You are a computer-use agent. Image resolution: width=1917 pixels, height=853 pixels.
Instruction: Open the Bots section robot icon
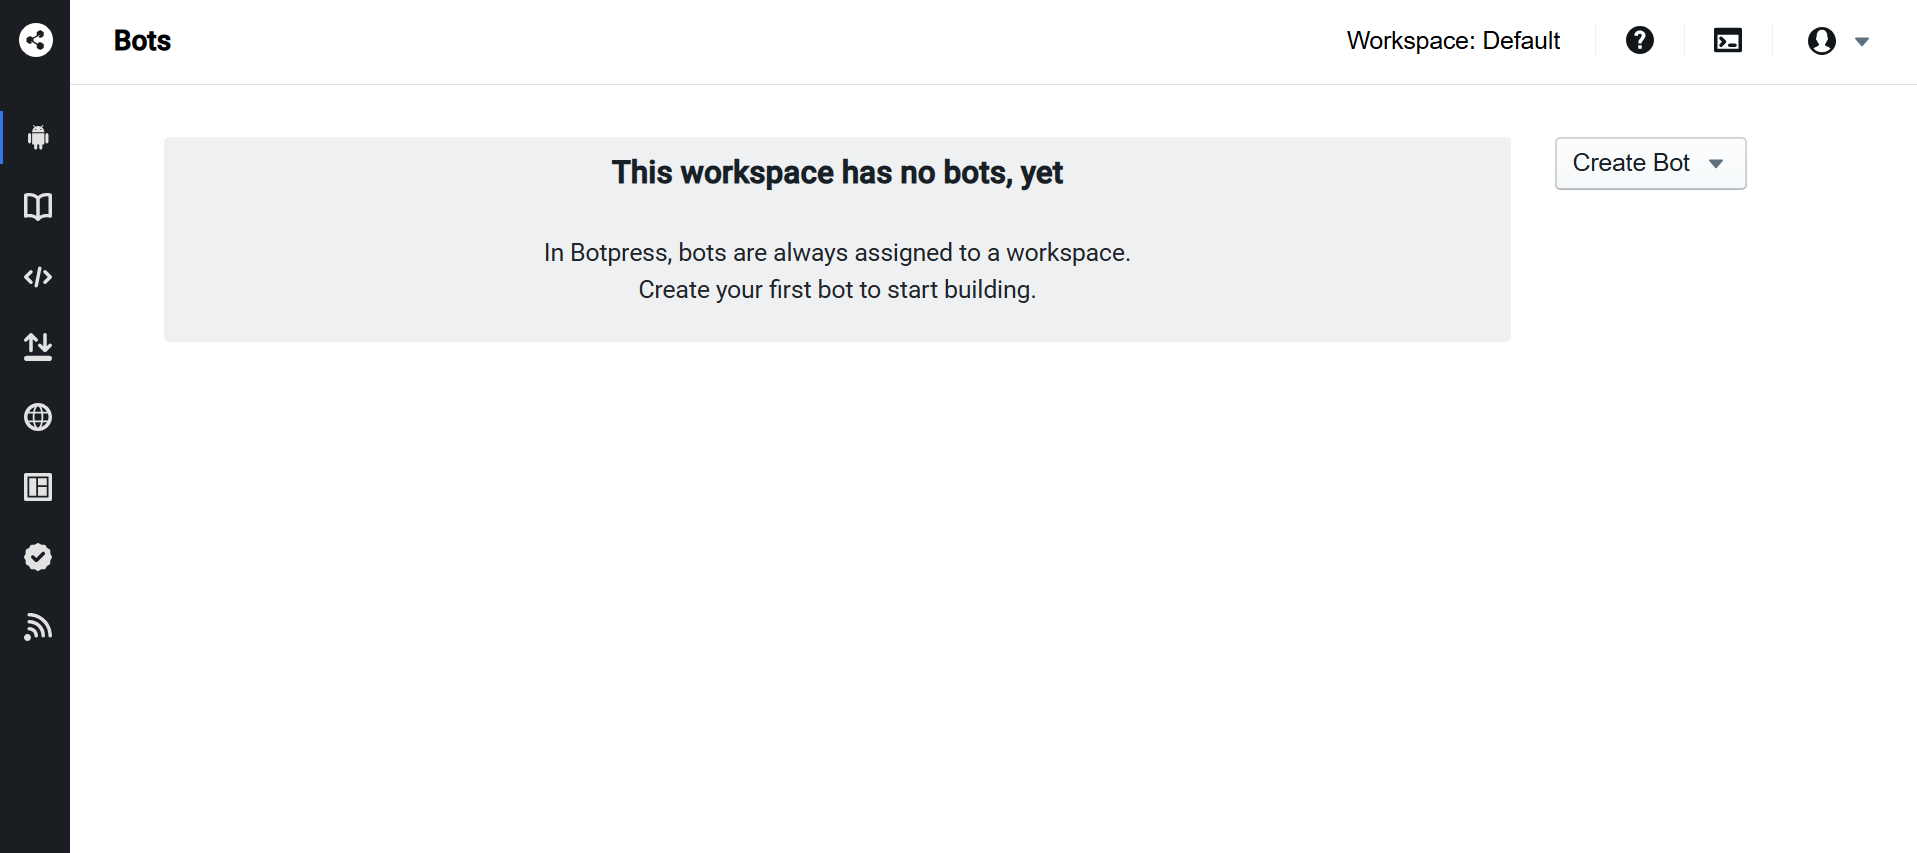pyautogui.click(x=38, y=137)
